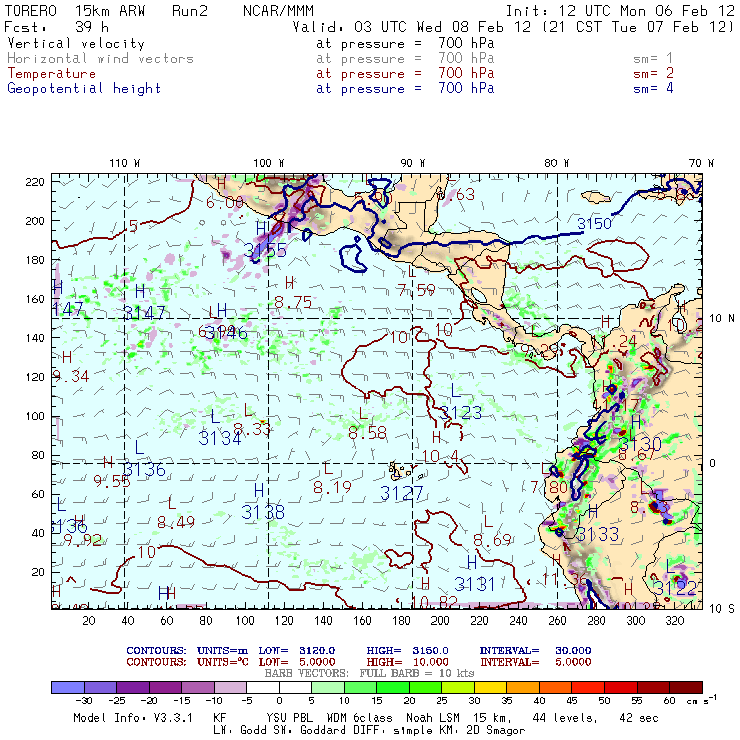Click the yellow swatch between 30 and 35
740x740 pixels.
coord(490,687)
